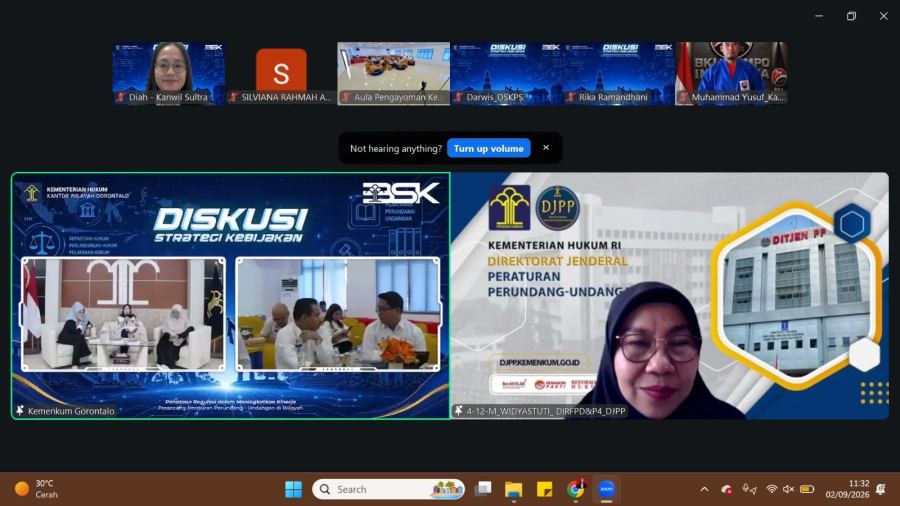Click the muted speaker volume tray icon
Image resolution: width=900 pixels, height=506 pixels.
tap(789, 489)
